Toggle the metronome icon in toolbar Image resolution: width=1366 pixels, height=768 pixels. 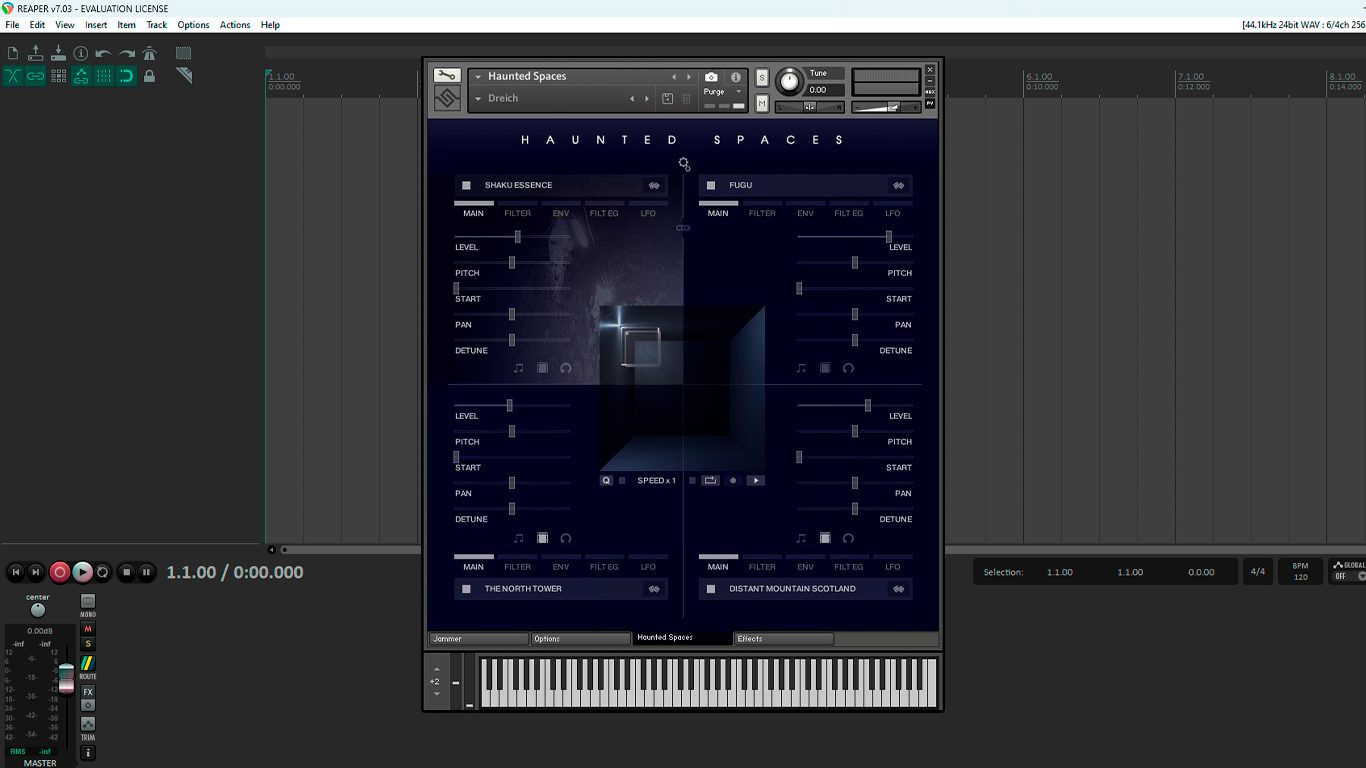[150, 53]
